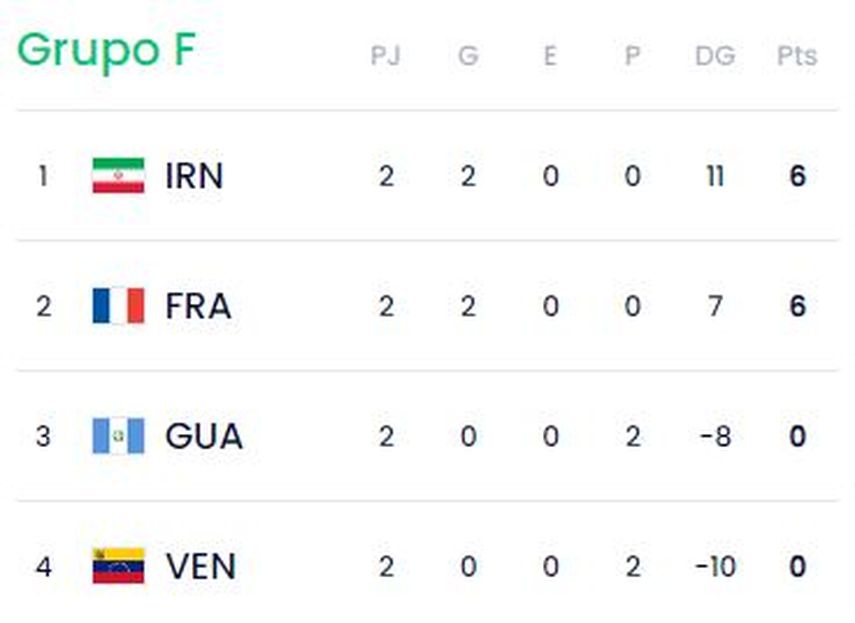Click the Guatemala flag icon
This screenshot has width=855, height=623.
tap(118, 436)
